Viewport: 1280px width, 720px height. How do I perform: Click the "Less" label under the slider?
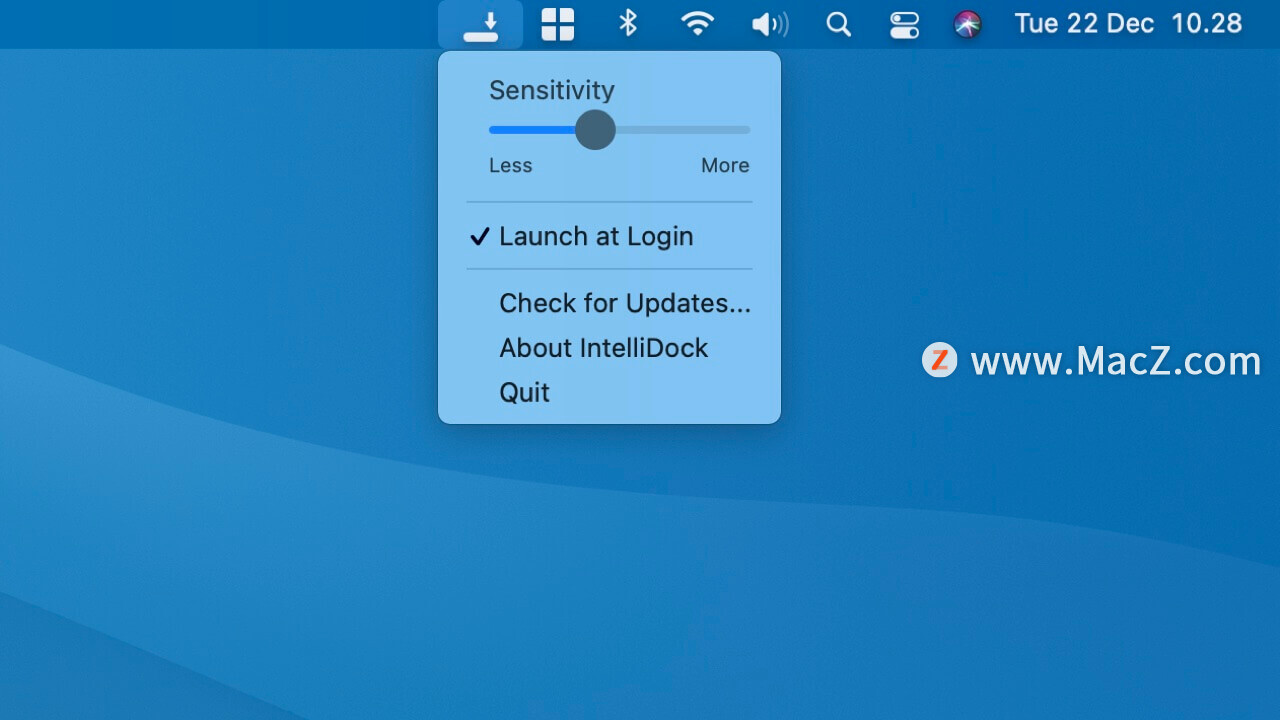point(510,166)
